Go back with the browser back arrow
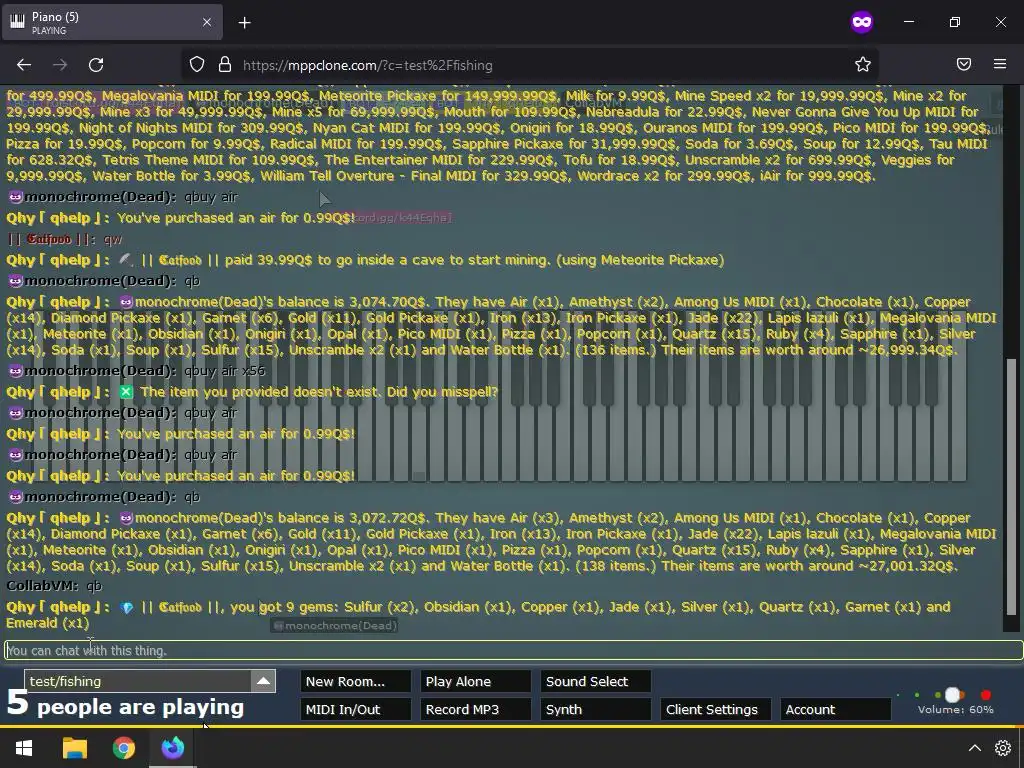 (x=24, y=65)
